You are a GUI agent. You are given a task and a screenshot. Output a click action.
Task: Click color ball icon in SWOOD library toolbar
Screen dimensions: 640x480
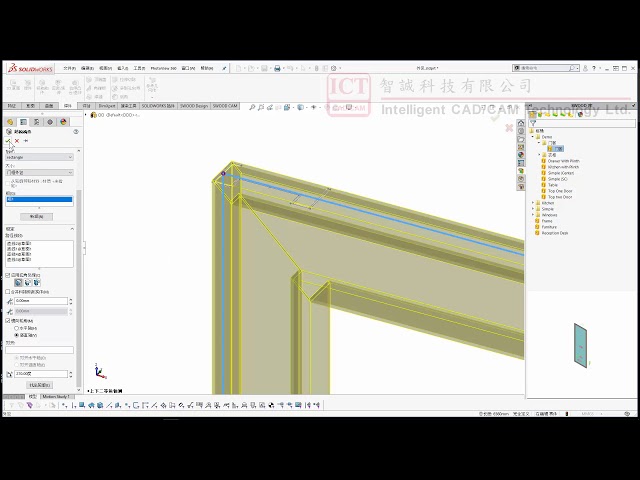coord(580,115)
